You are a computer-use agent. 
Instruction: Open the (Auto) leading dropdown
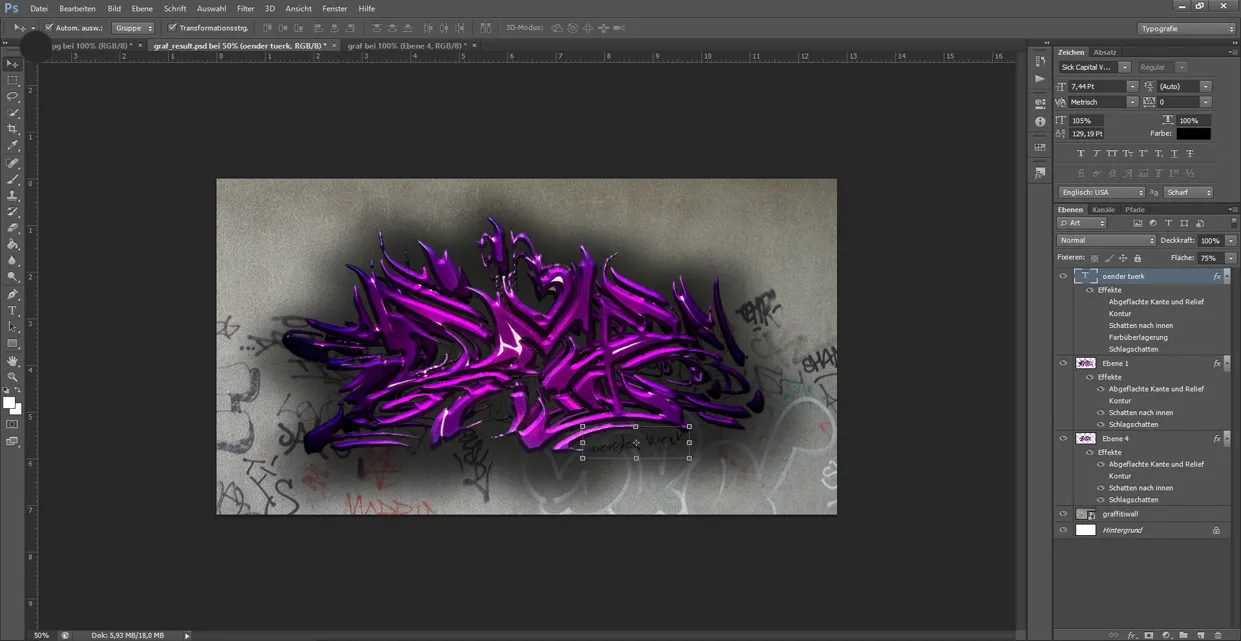(x=1206, y=87)
